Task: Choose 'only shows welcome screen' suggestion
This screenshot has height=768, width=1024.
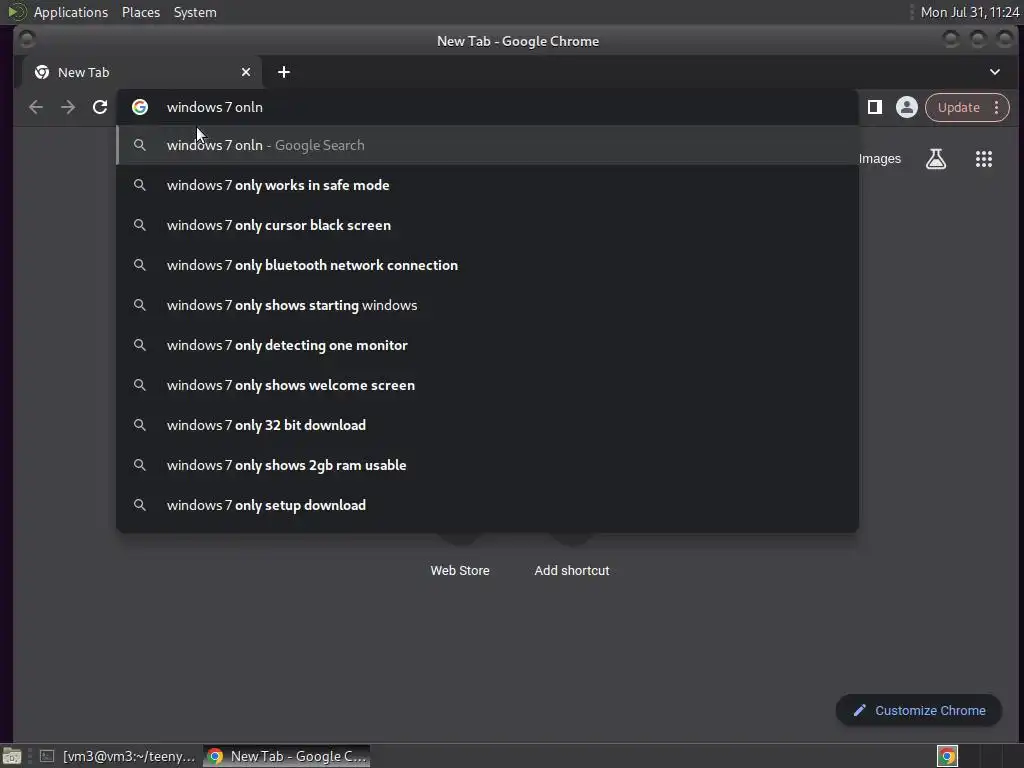Action: tap(487, 385)
